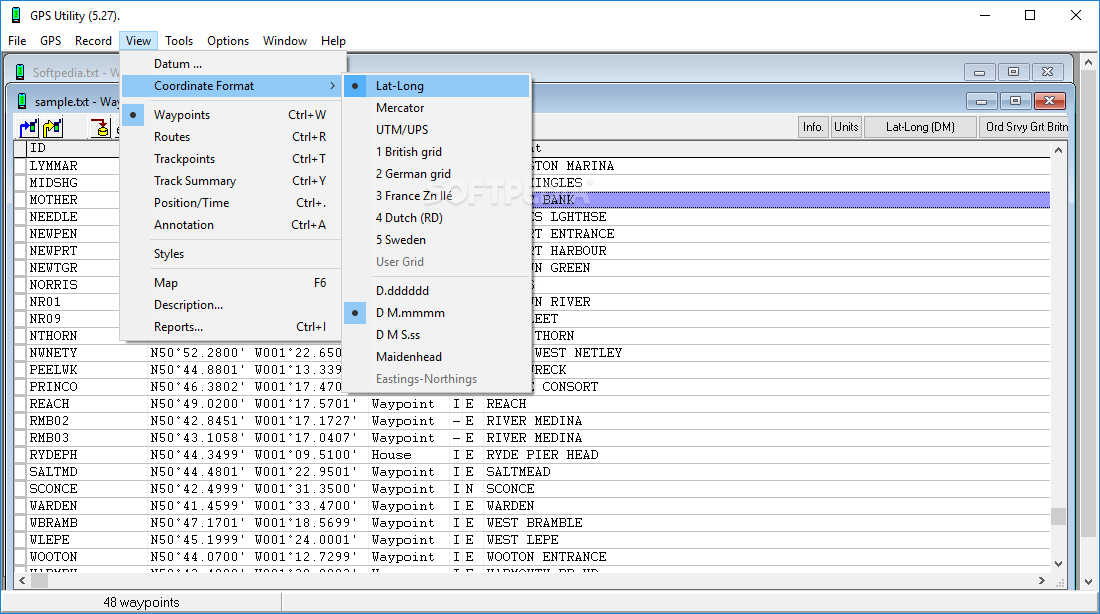Open Styles from the View menu
This screenshot has width=1100, height=614.
232,254
